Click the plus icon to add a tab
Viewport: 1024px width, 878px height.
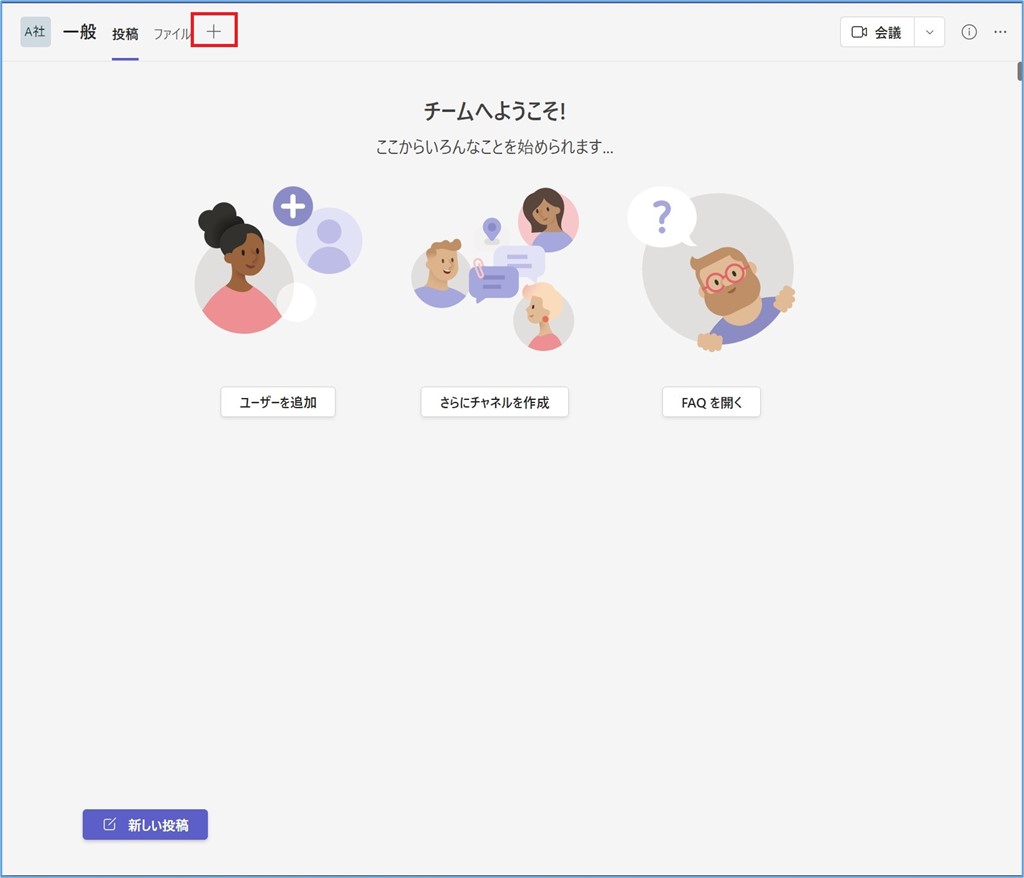tap(213, 32)
